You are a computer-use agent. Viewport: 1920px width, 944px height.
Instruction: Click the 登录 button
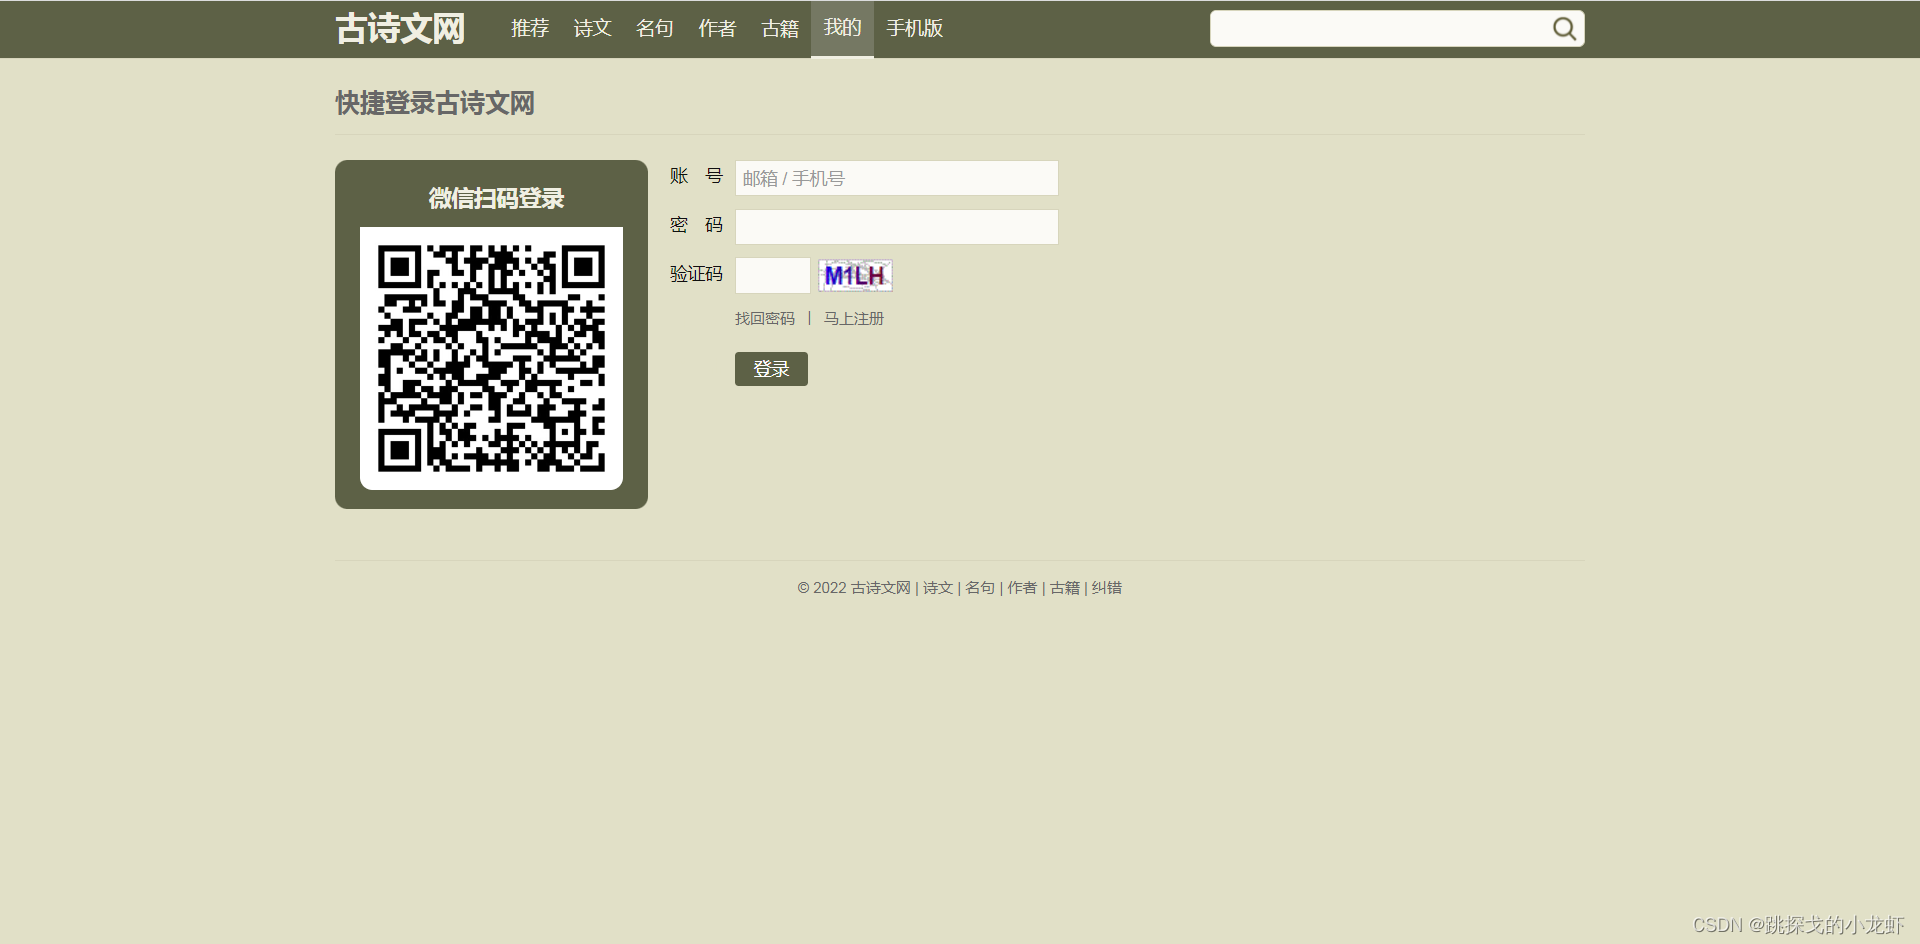point(771,369)
